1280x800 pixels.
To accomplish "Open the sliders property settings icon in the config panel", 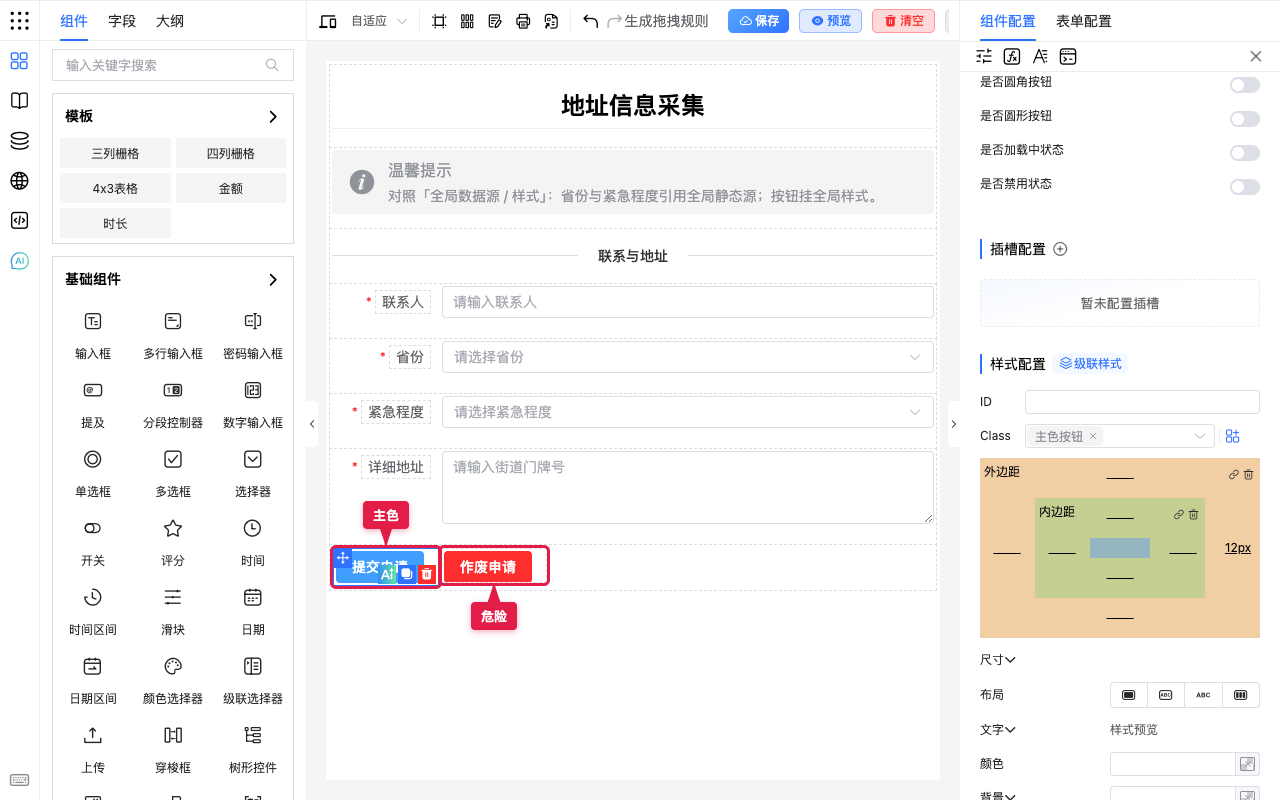I will tap(984, 56).
